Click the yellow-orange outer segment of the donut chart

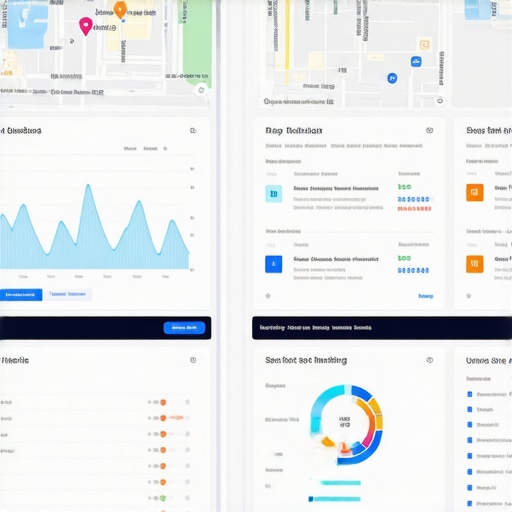pyautogui.click(x=377, y=413)
